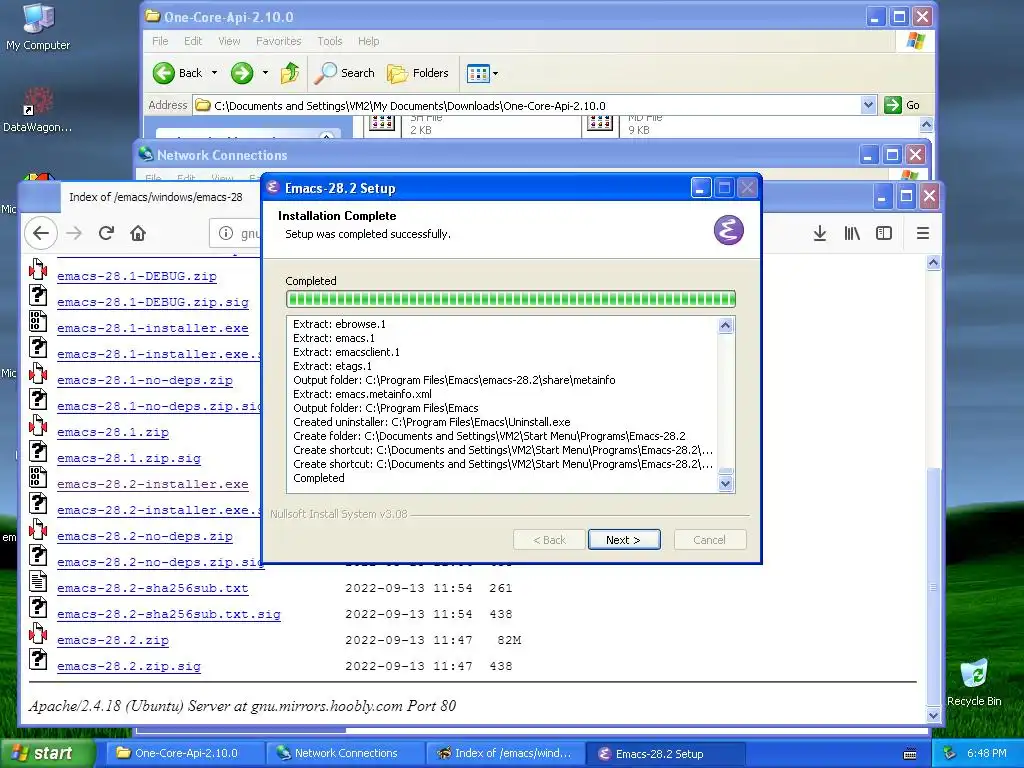Open browser home page
The image size is (1024, 768).
pos(138,233)
